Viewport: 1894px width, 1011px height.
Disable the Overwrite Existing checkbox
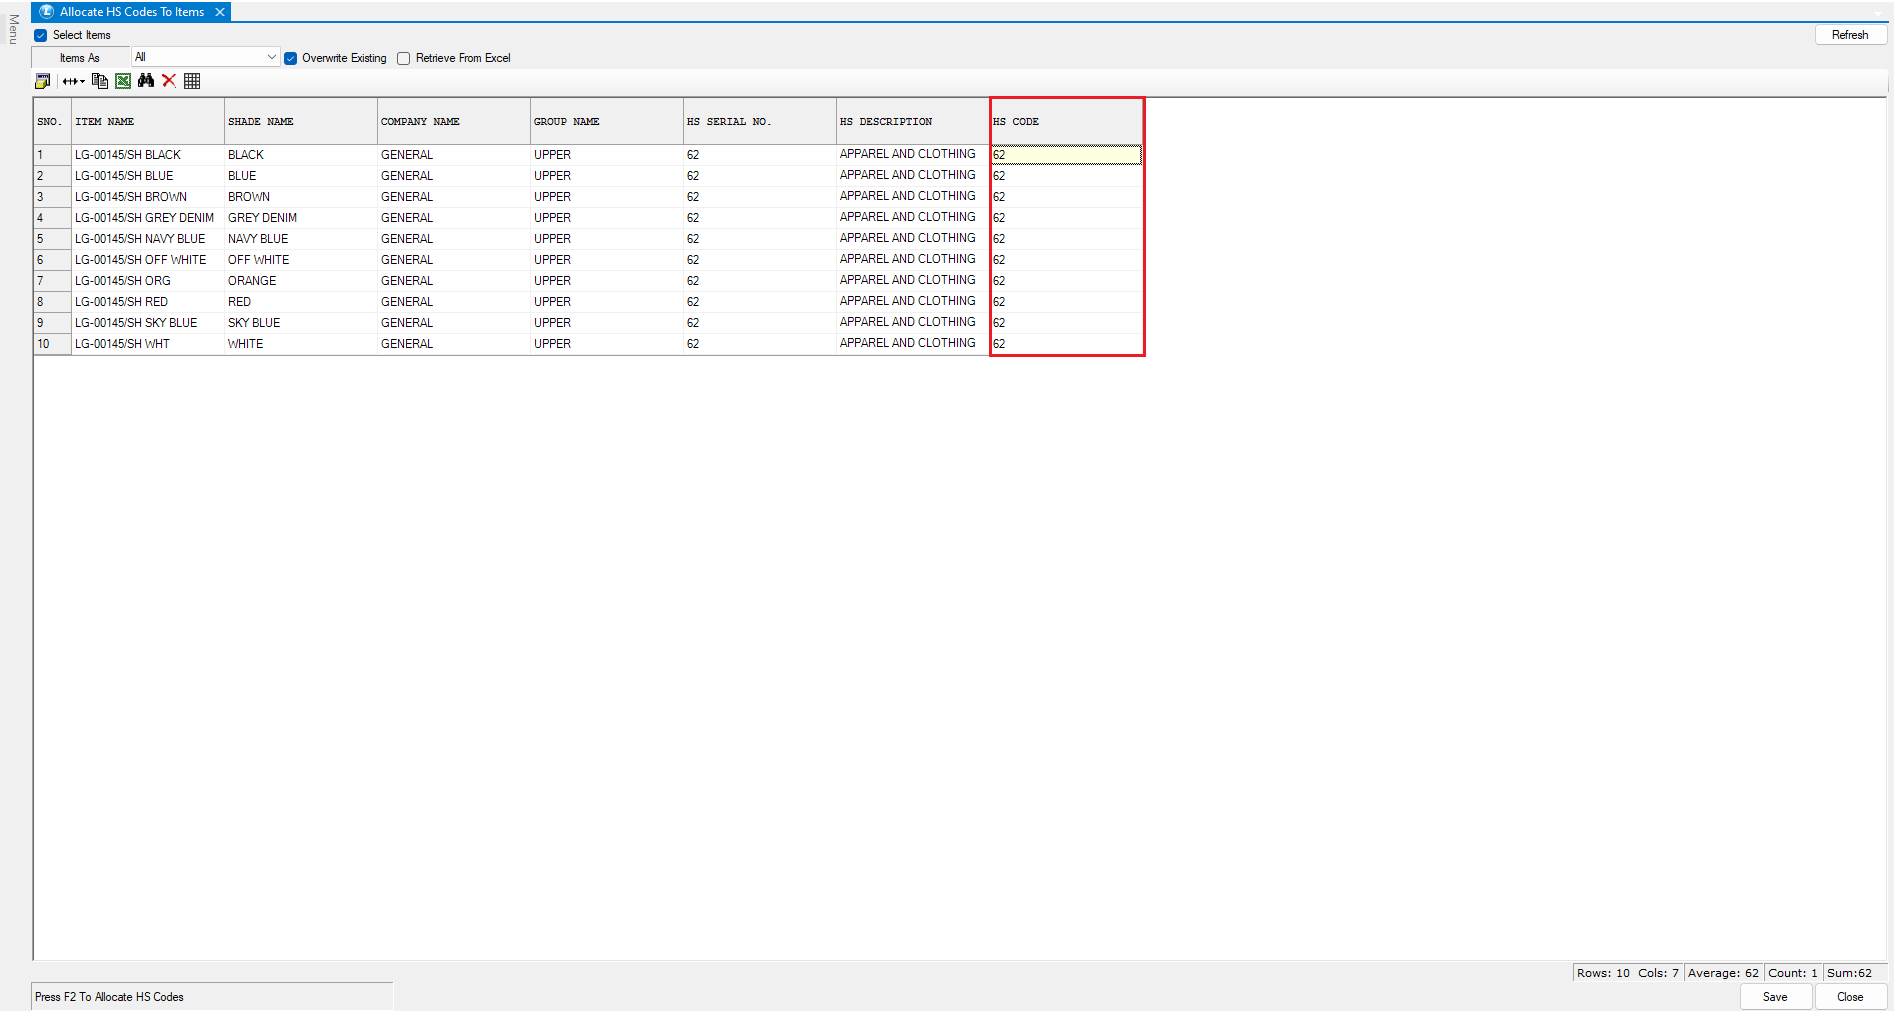(x=291, y=58)
